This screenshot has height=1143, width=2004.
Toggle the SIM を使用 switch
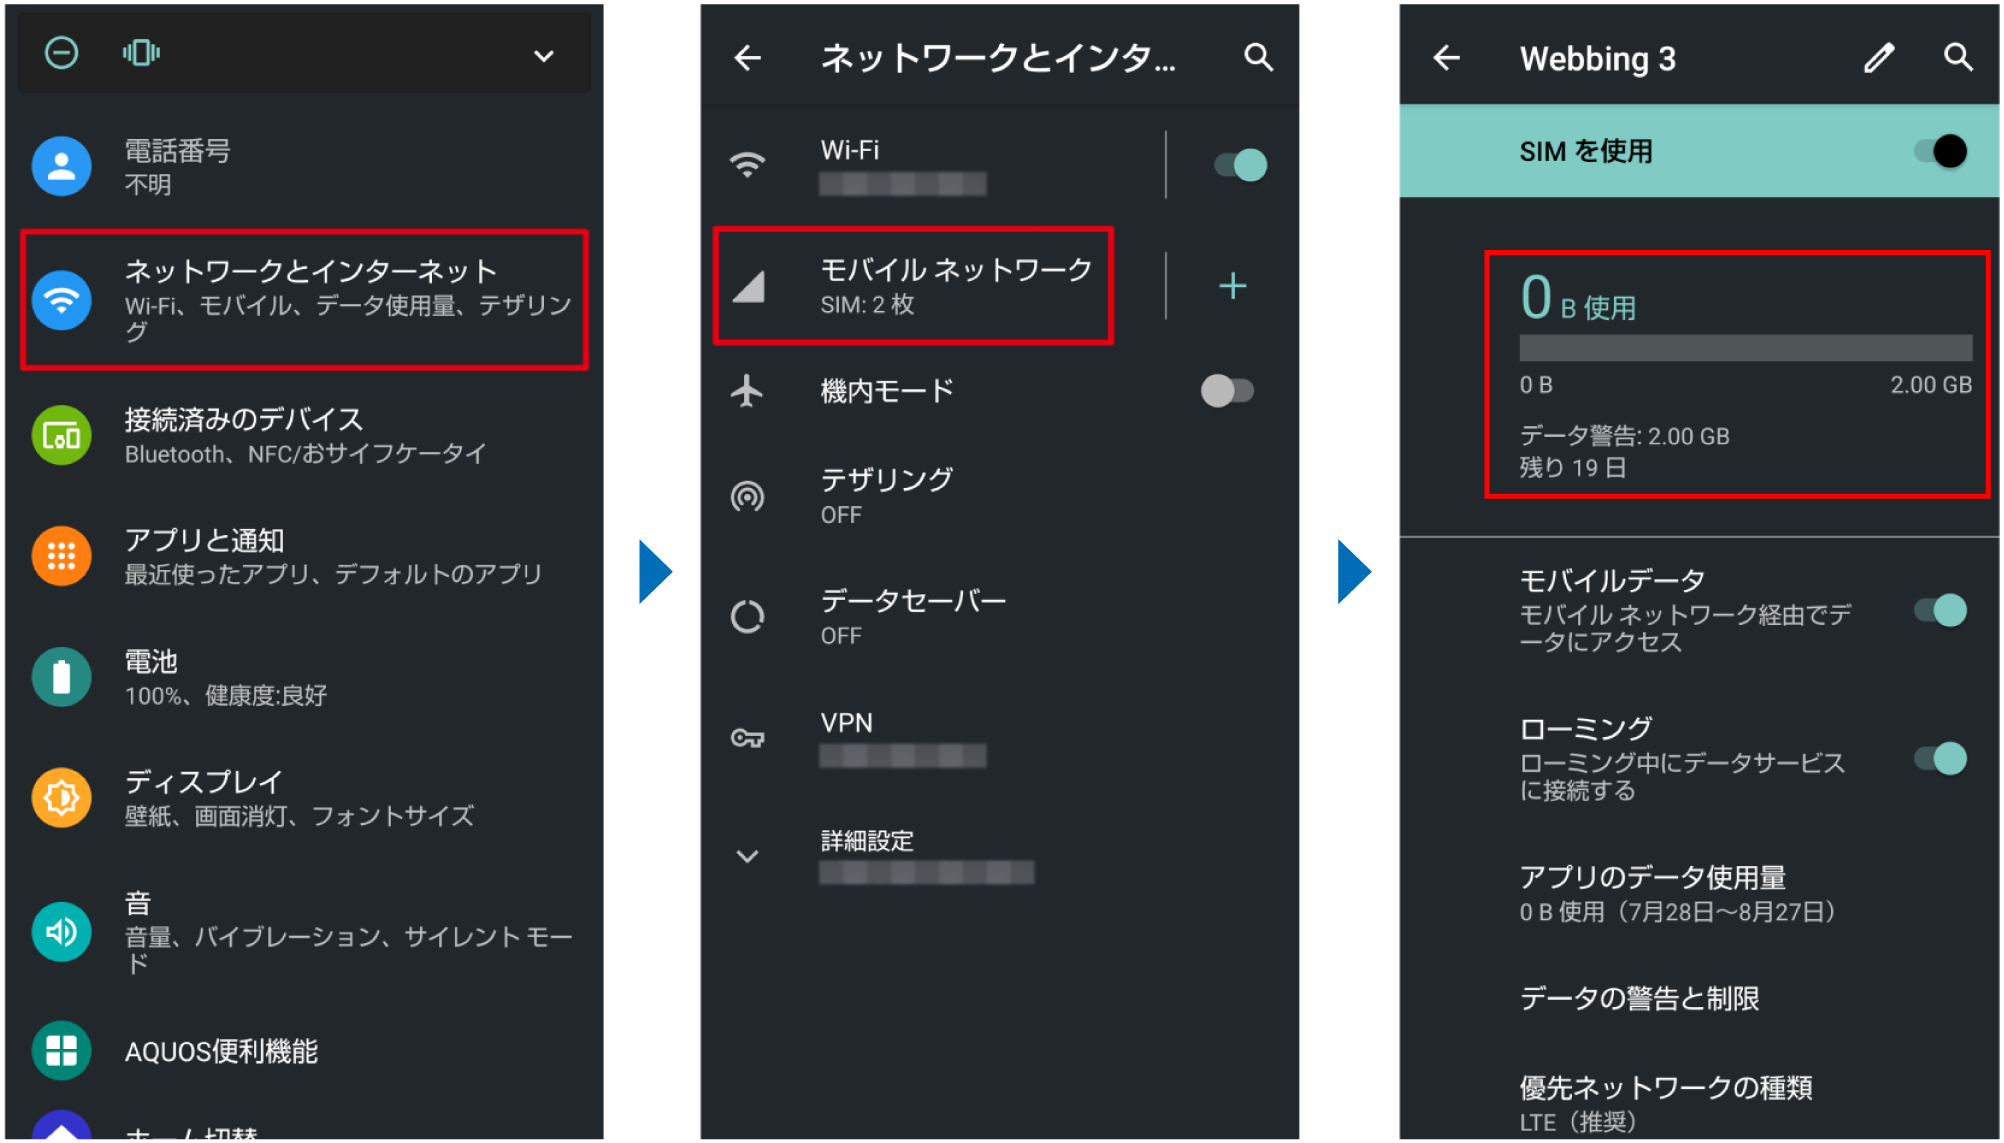tap(1940, 151)
